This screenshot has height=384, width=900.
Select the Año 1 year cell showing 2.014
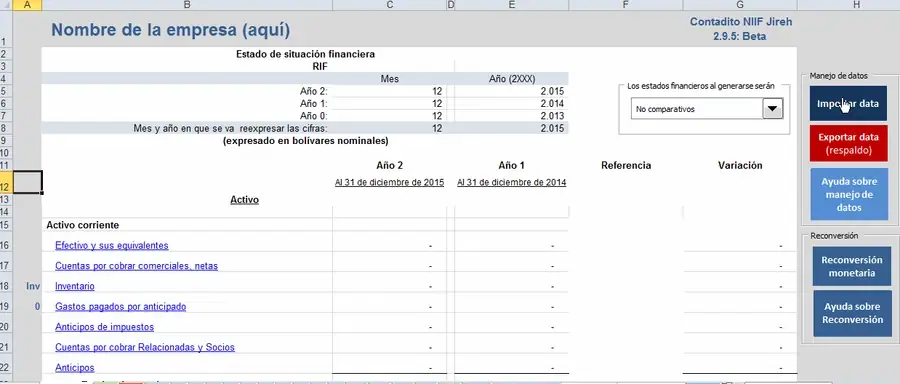[511, 104]
